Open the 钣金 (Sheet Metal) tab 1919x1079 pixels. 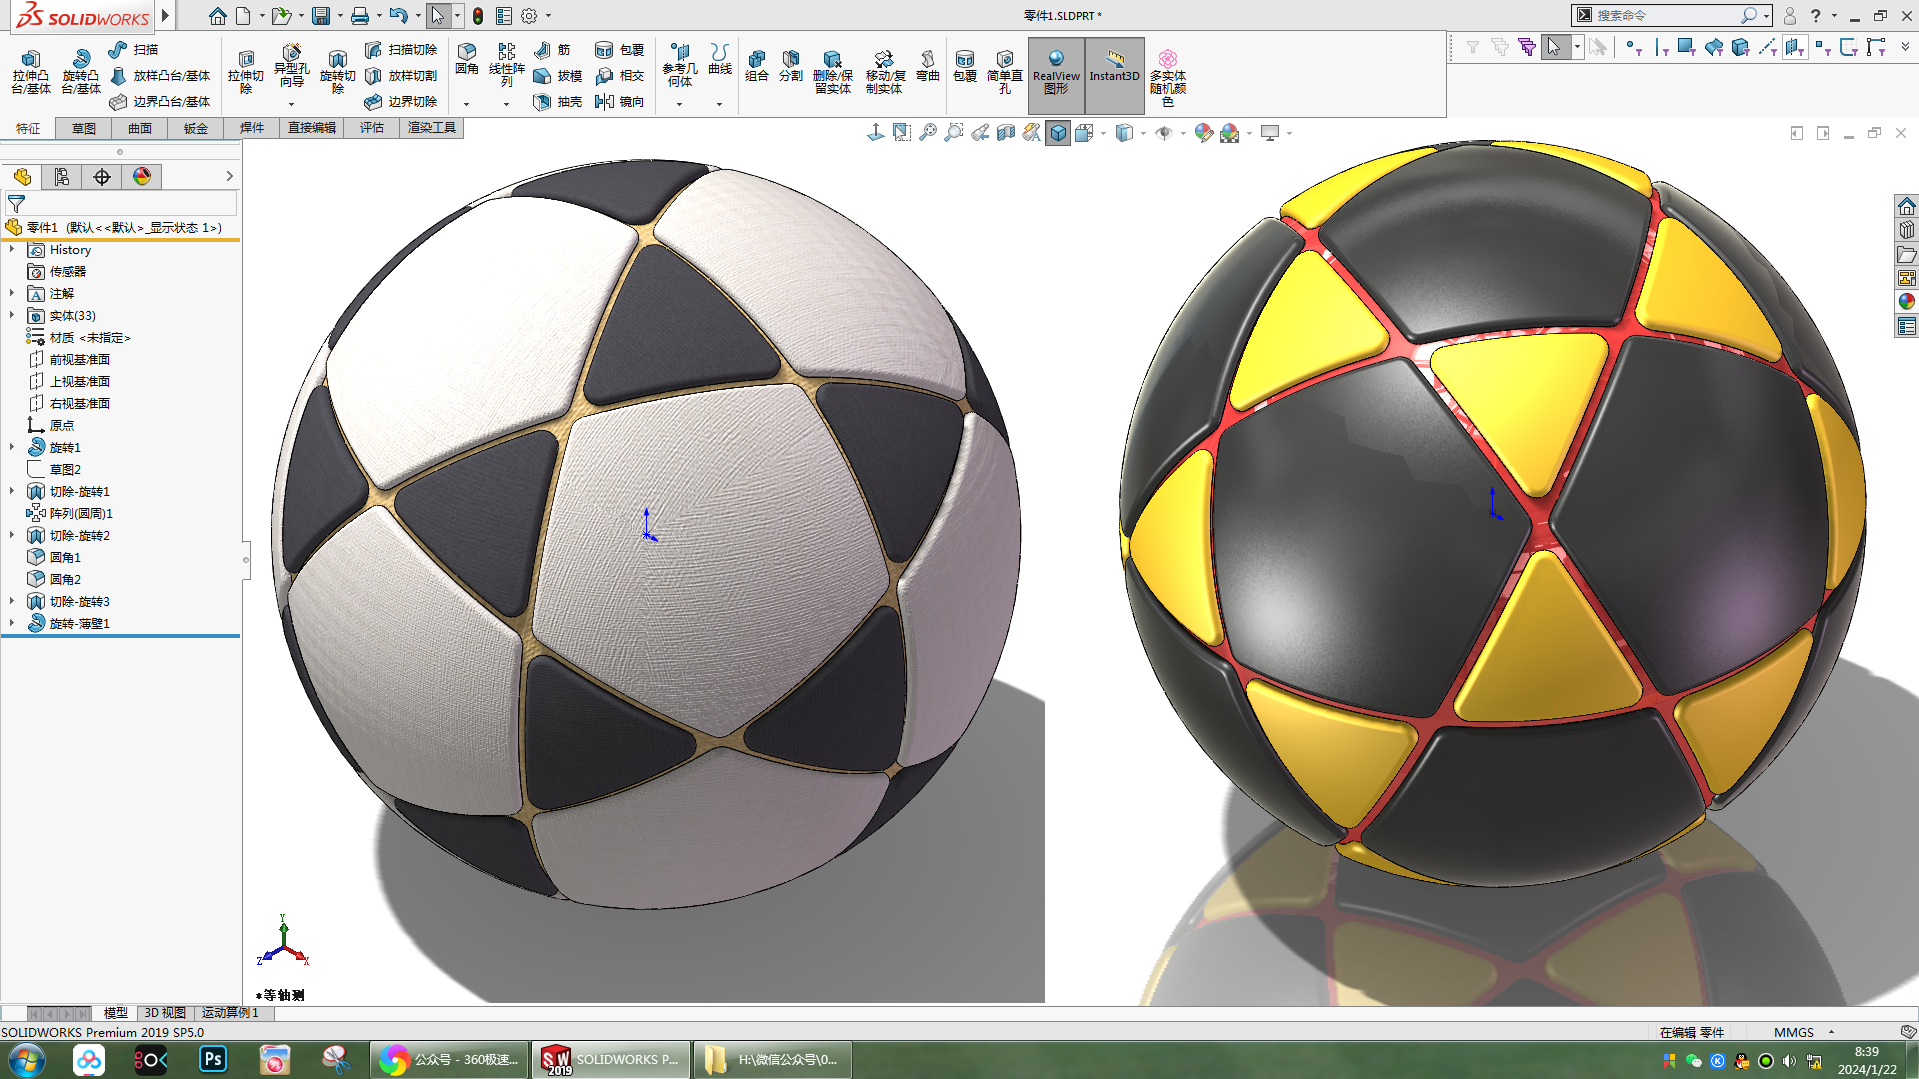[x=196, y=128]
